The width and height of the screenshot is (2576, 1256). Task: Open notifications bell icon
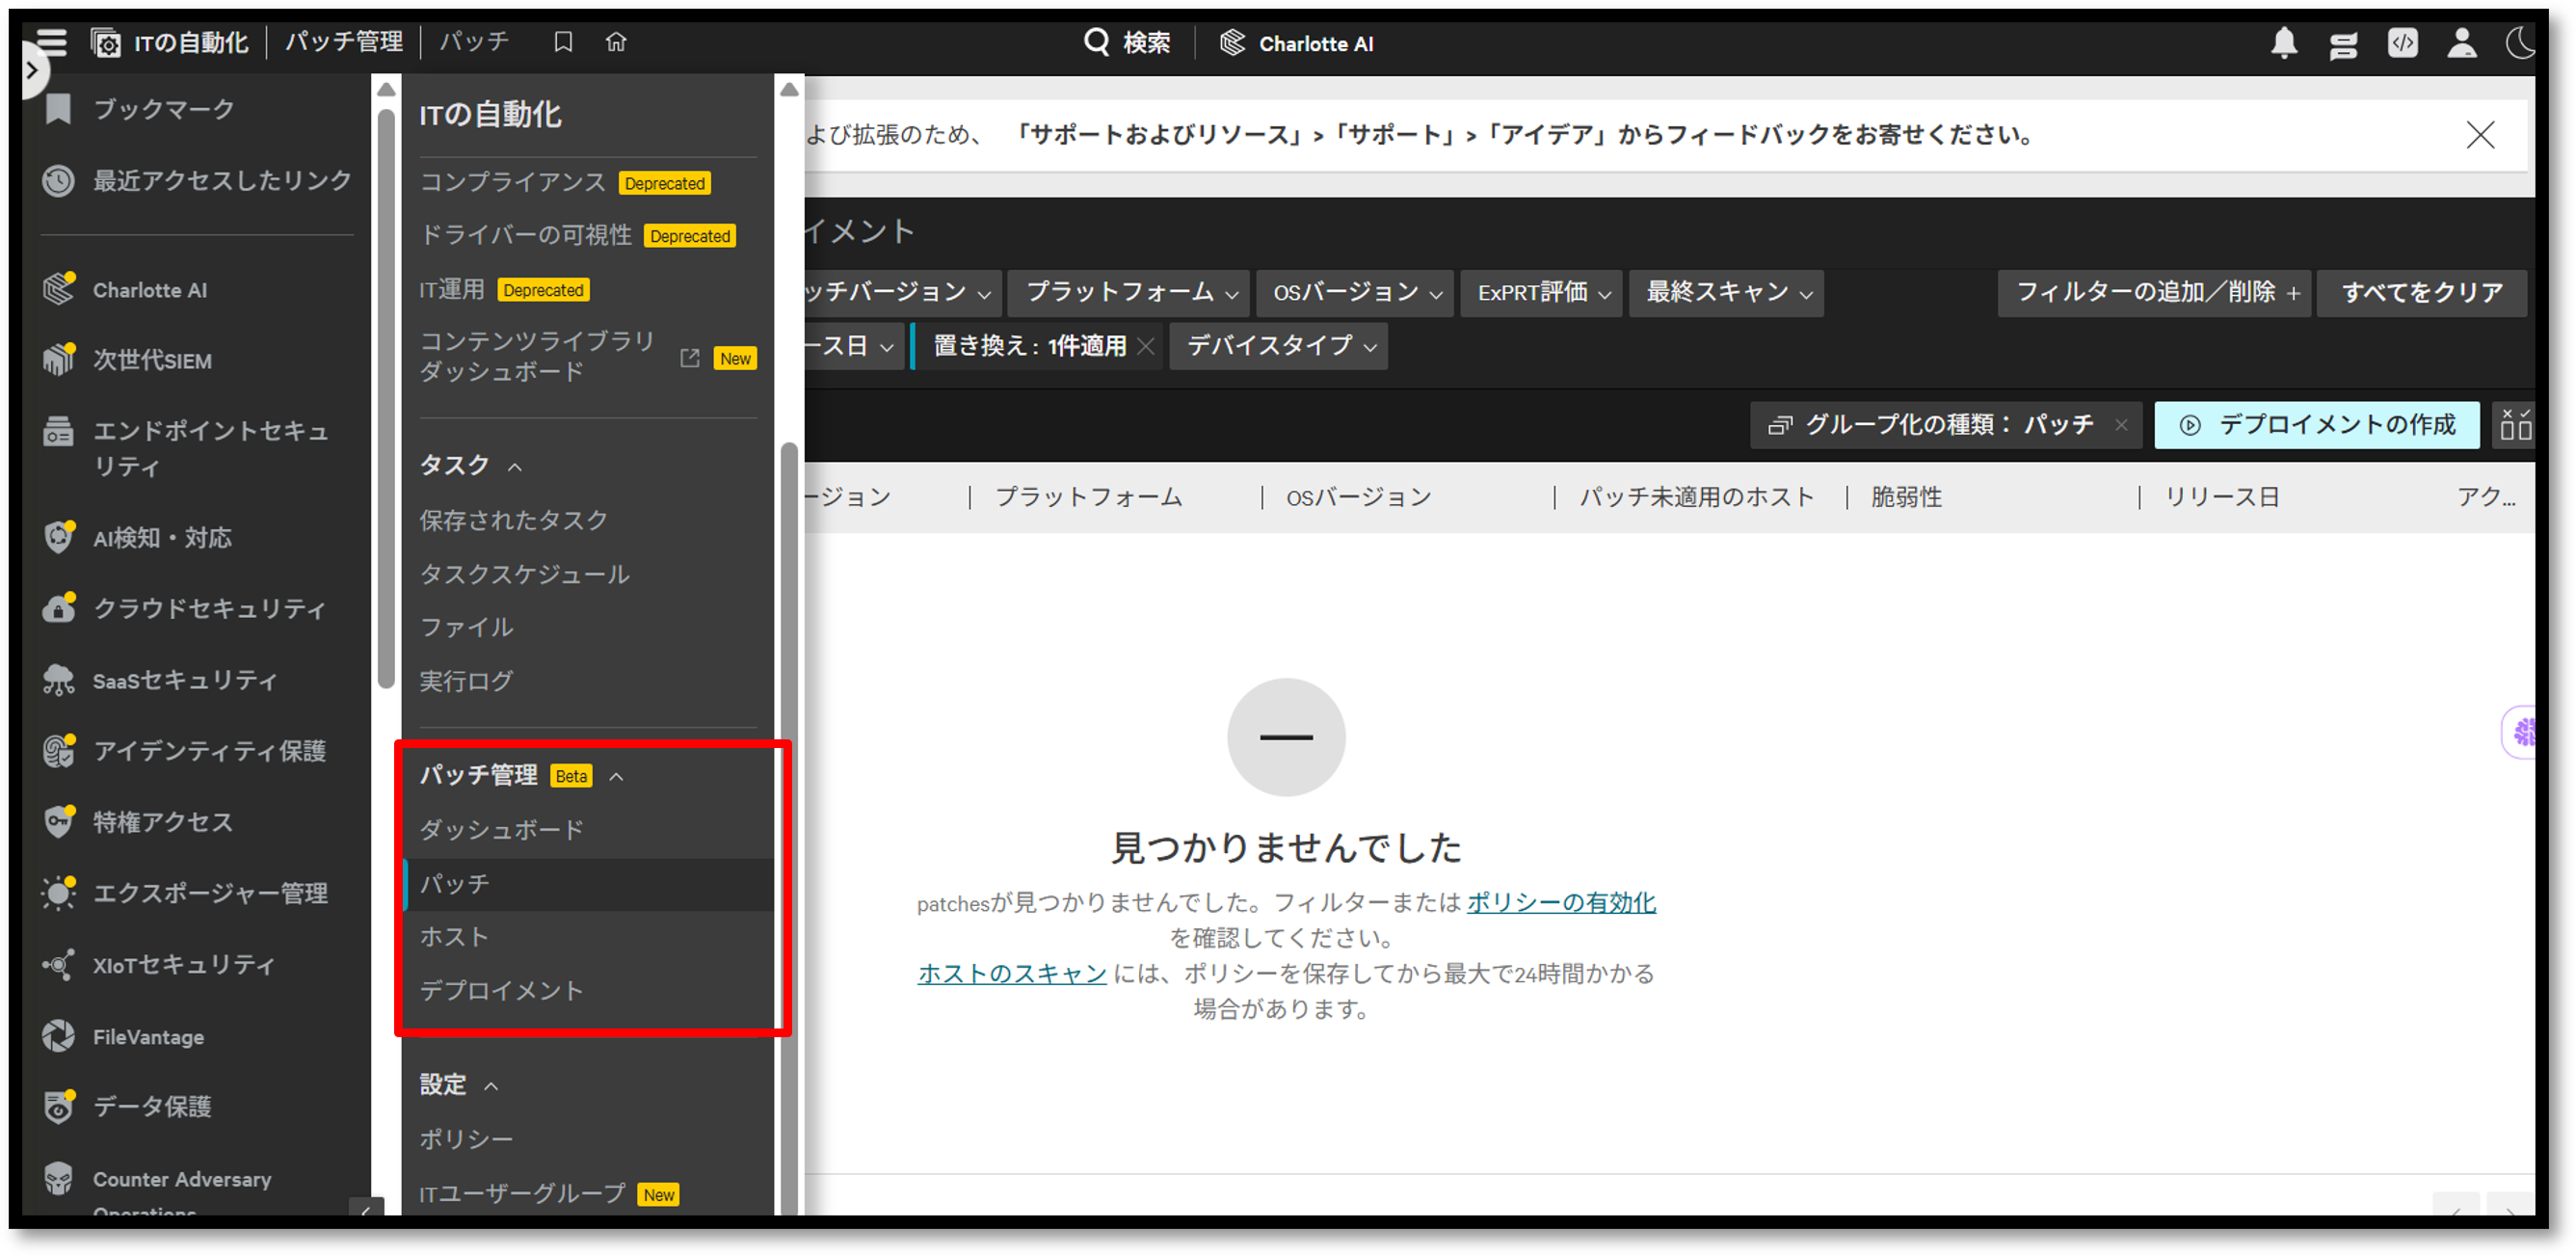(x=2284, y=43)
